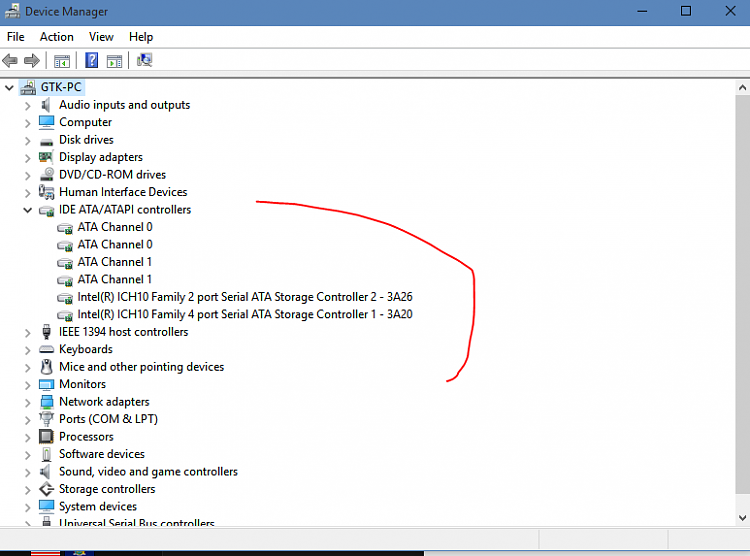This screenshot has width=750, height=556.
Task: Open the Action menu
Action: coord(56,37)
